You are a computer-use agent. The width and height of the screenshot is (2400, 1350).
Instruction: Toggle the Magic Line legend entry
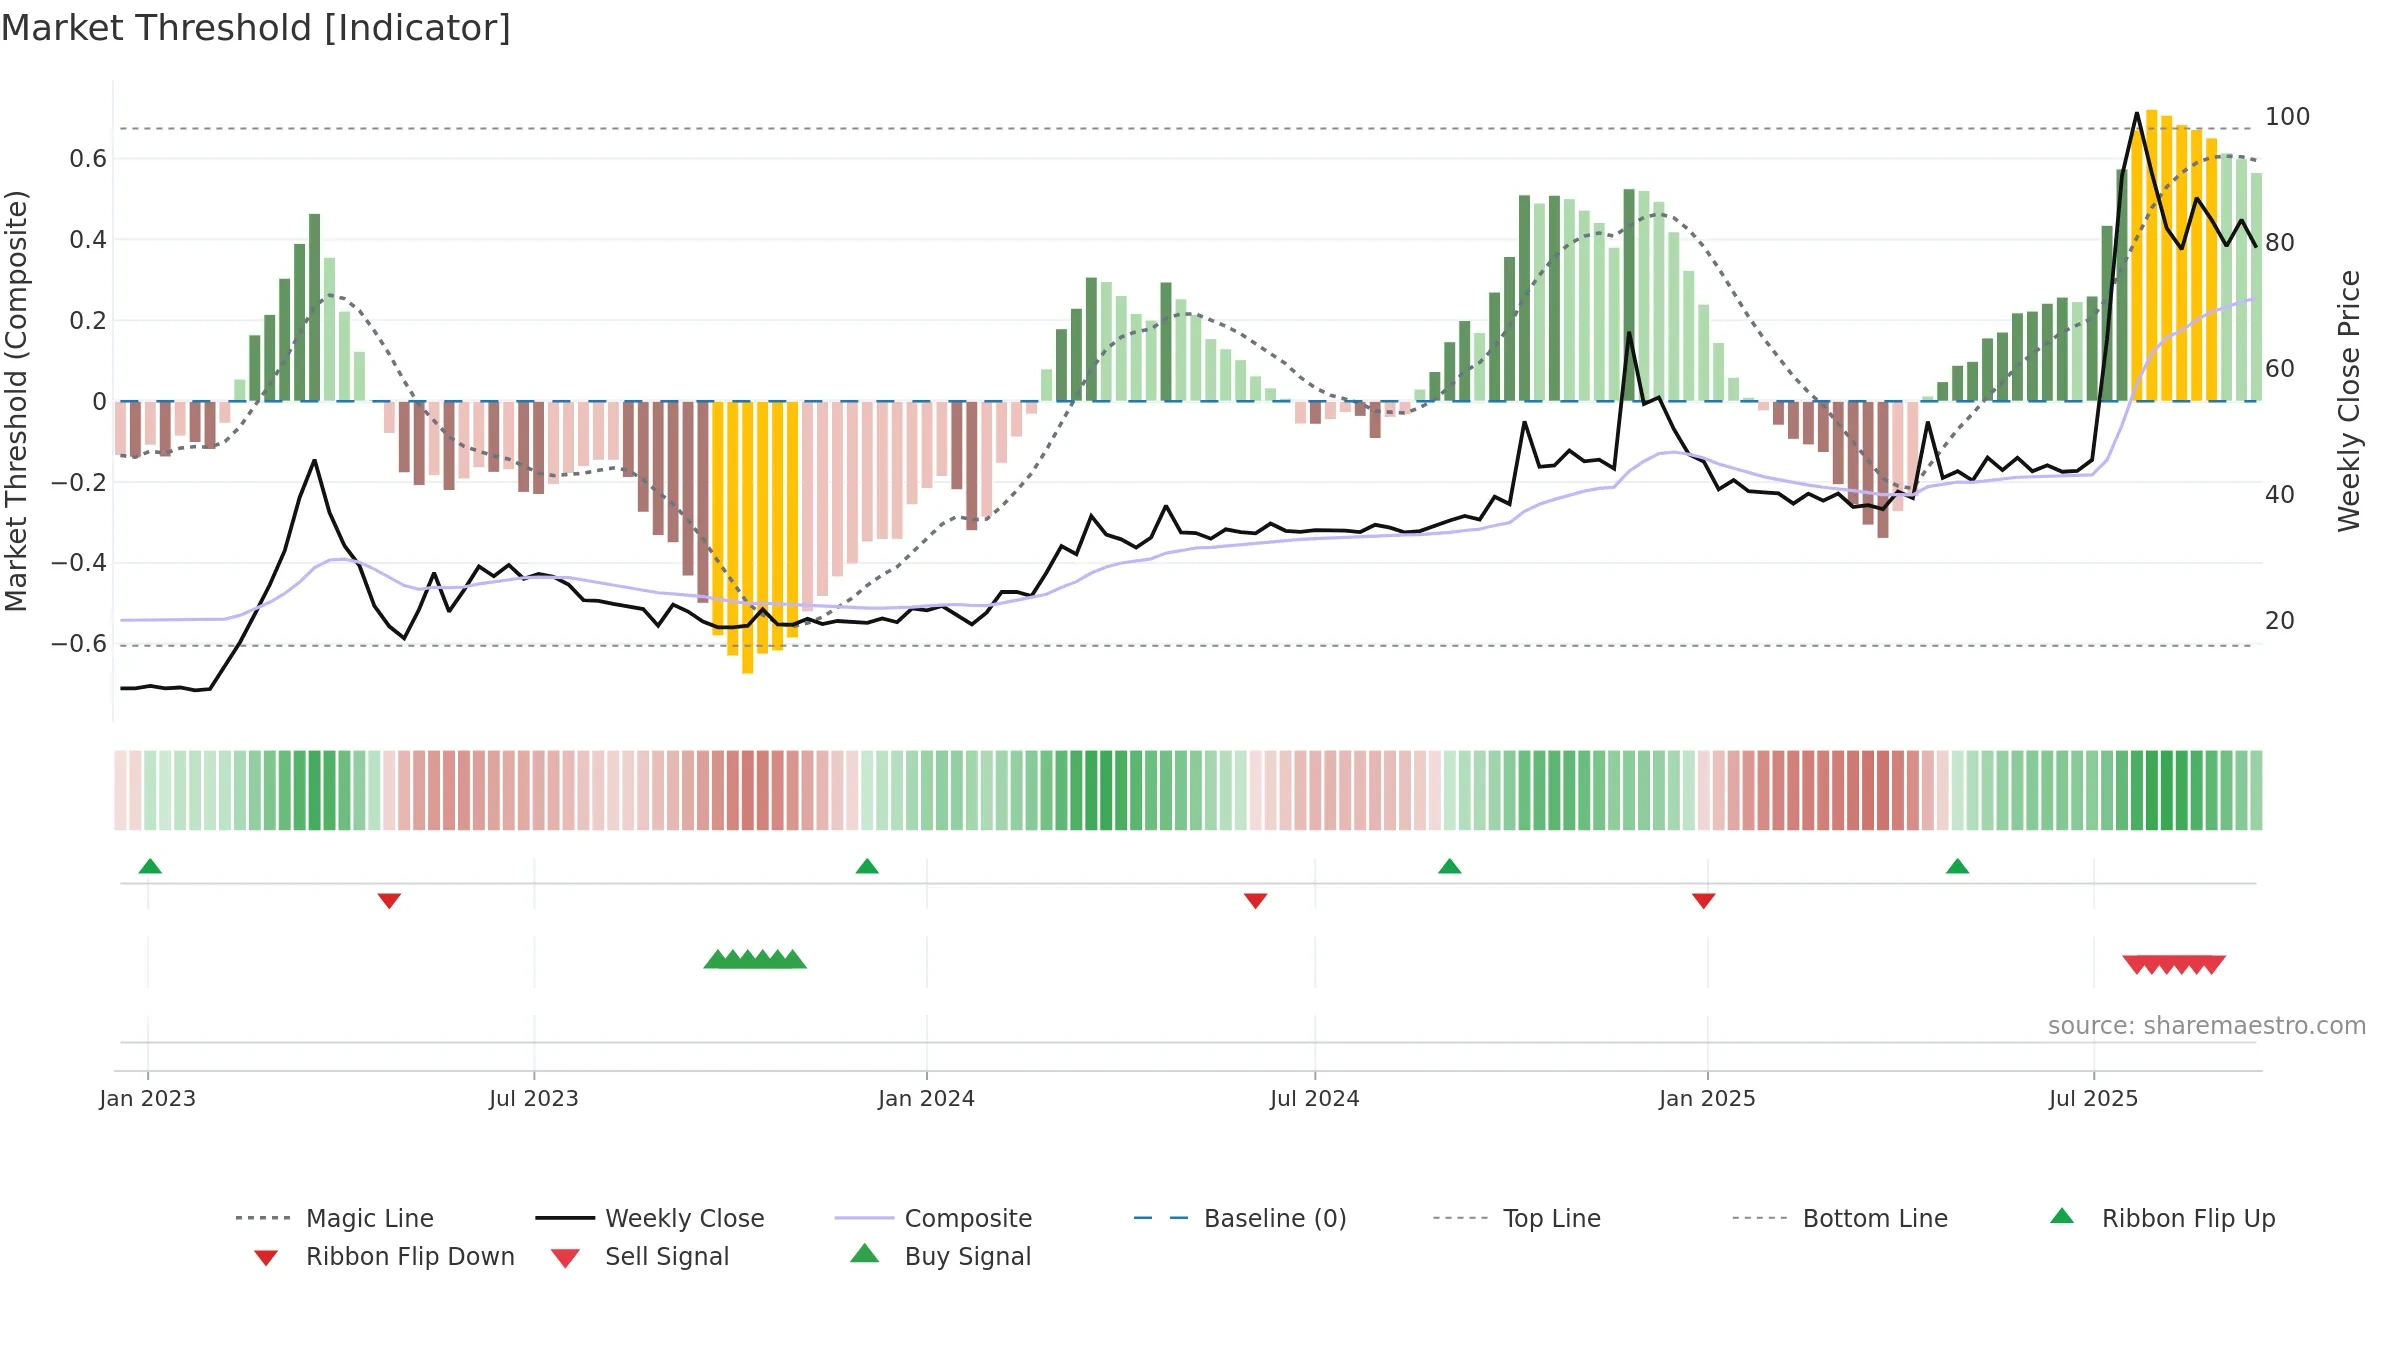334,1218
